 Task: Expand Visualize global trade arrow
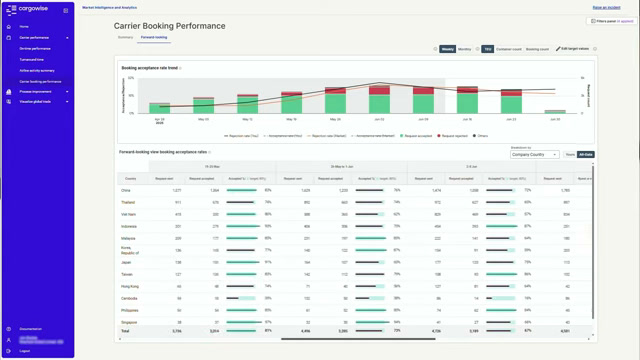click(67, 102)
